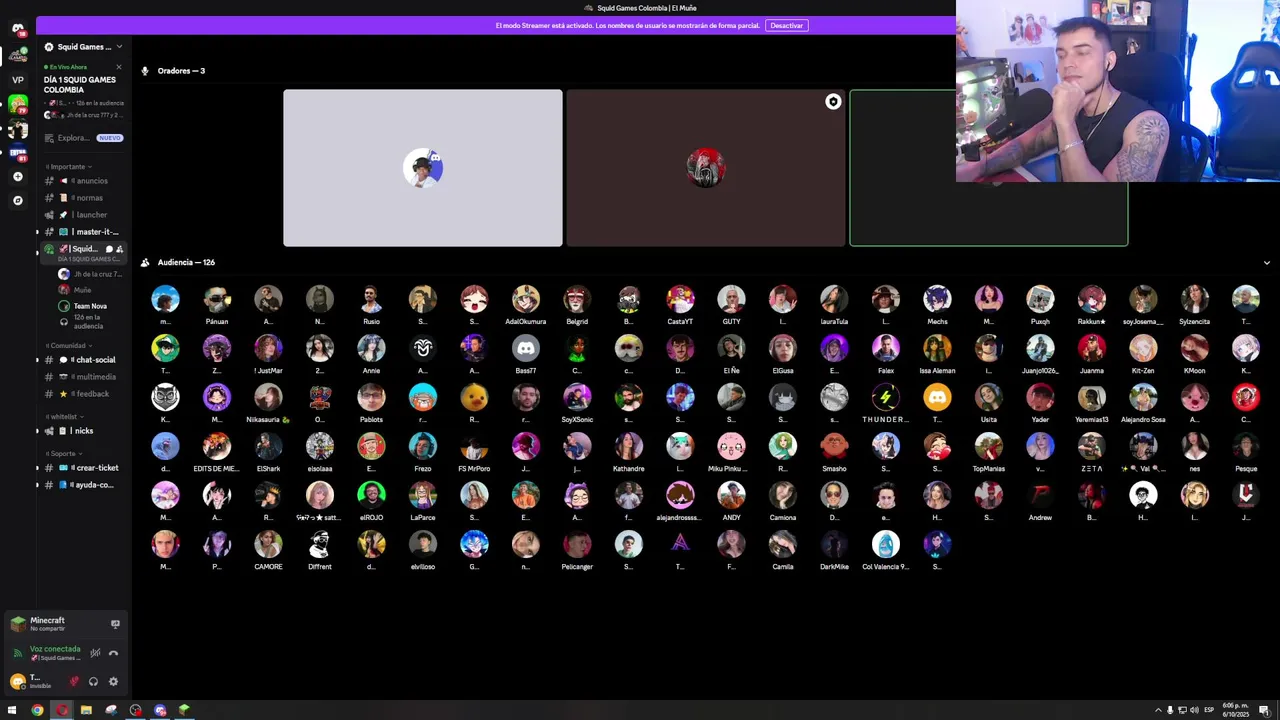Open the green server icon with 79 badge
This screenshot has width=1280, height=720.
point(17,104)
